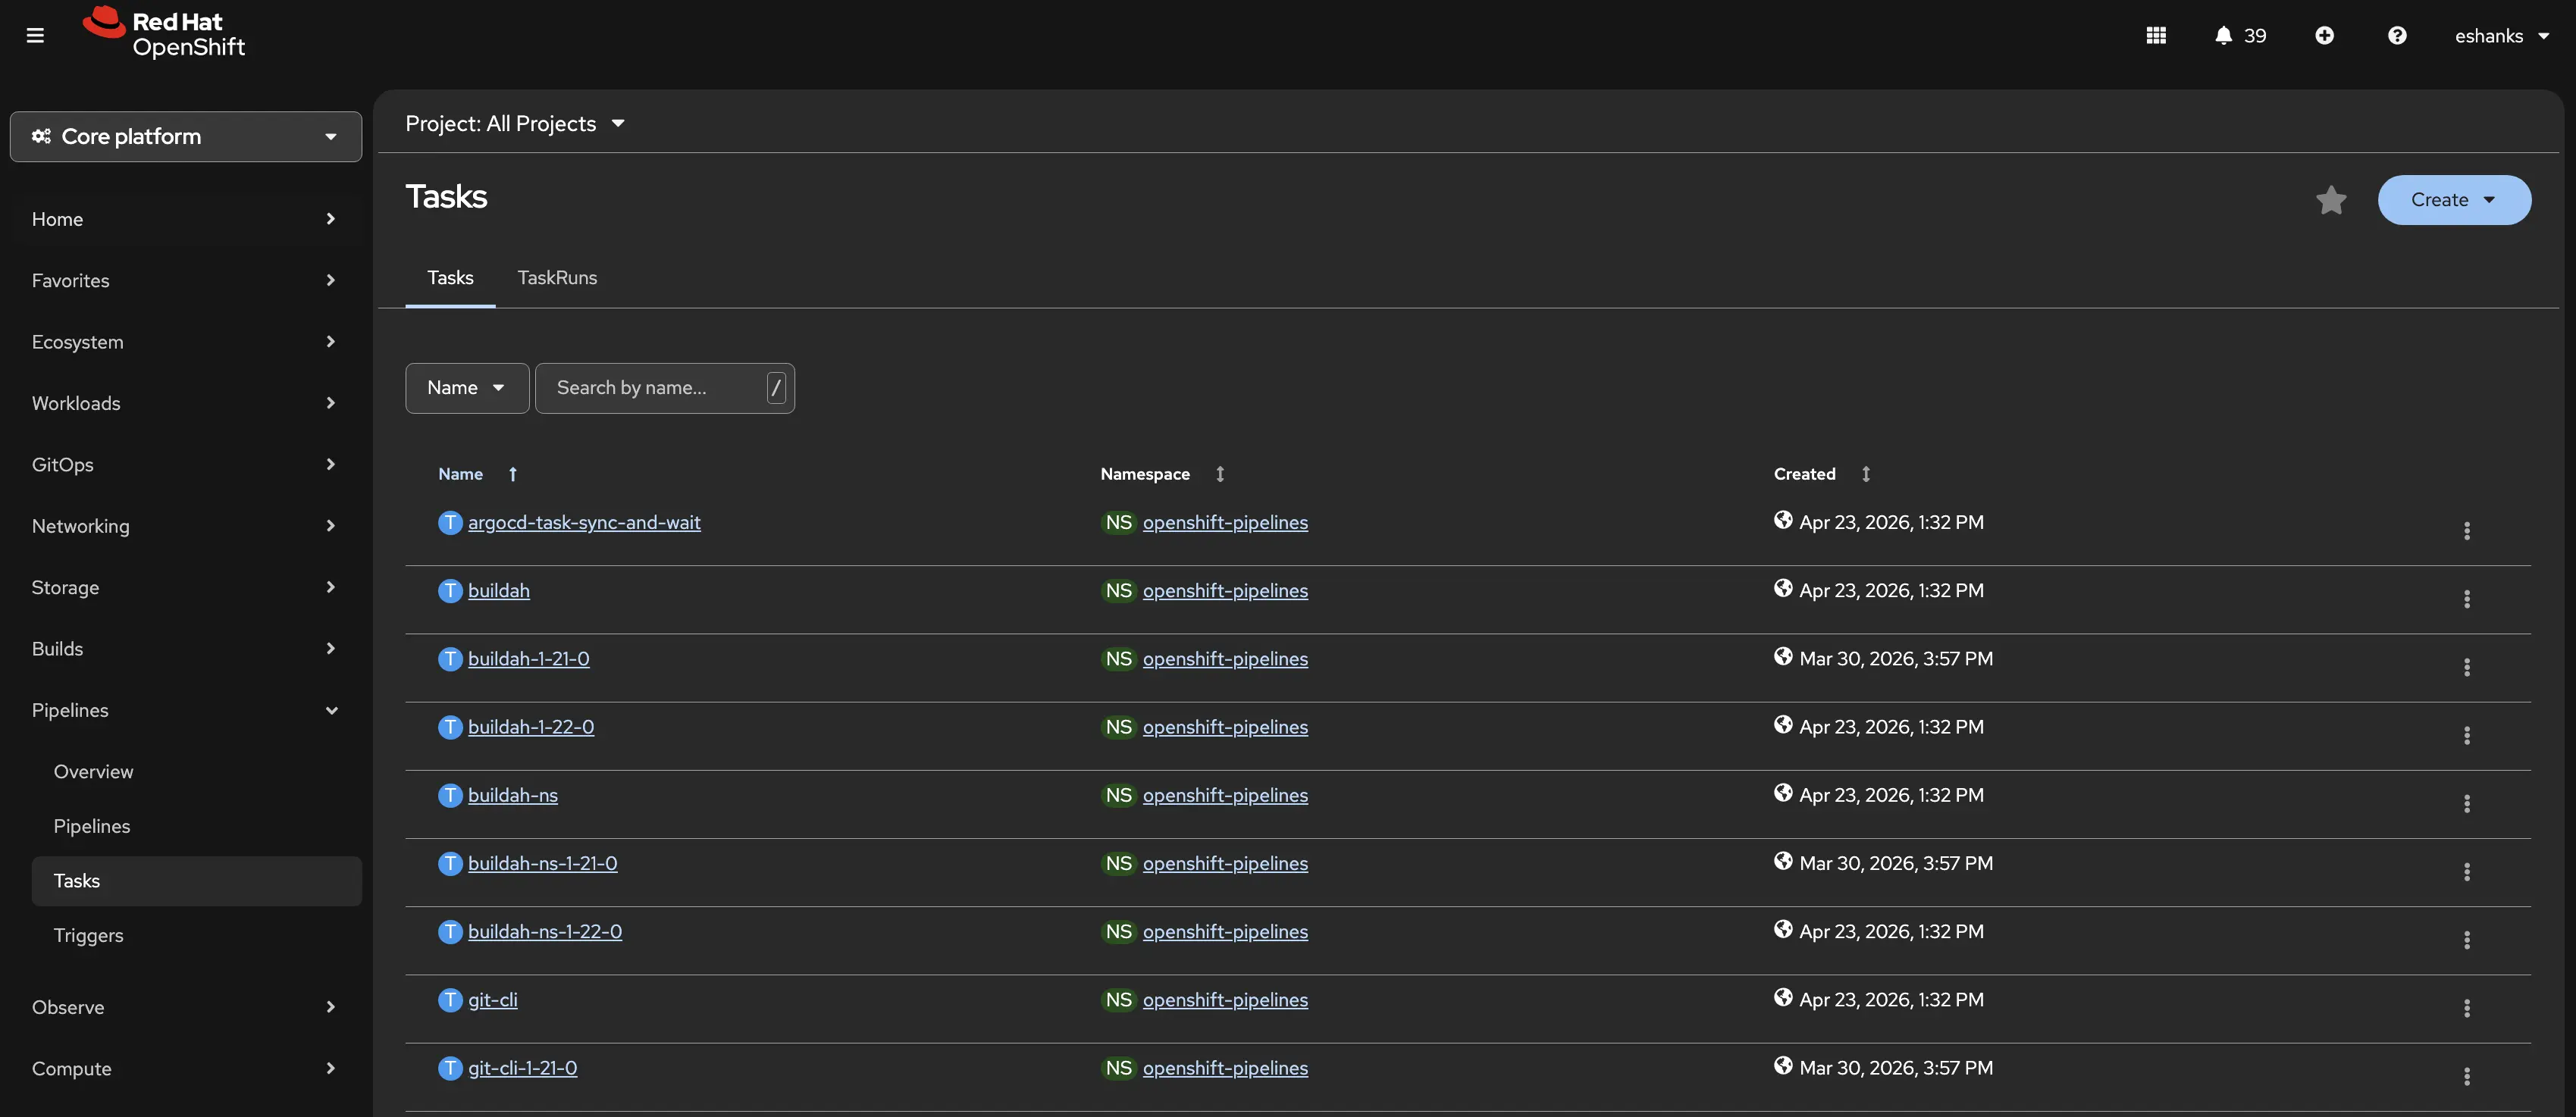Add Tasks page to favorites star
This screenshot has width=2576, height=1117.
(x=2331, y=200)
